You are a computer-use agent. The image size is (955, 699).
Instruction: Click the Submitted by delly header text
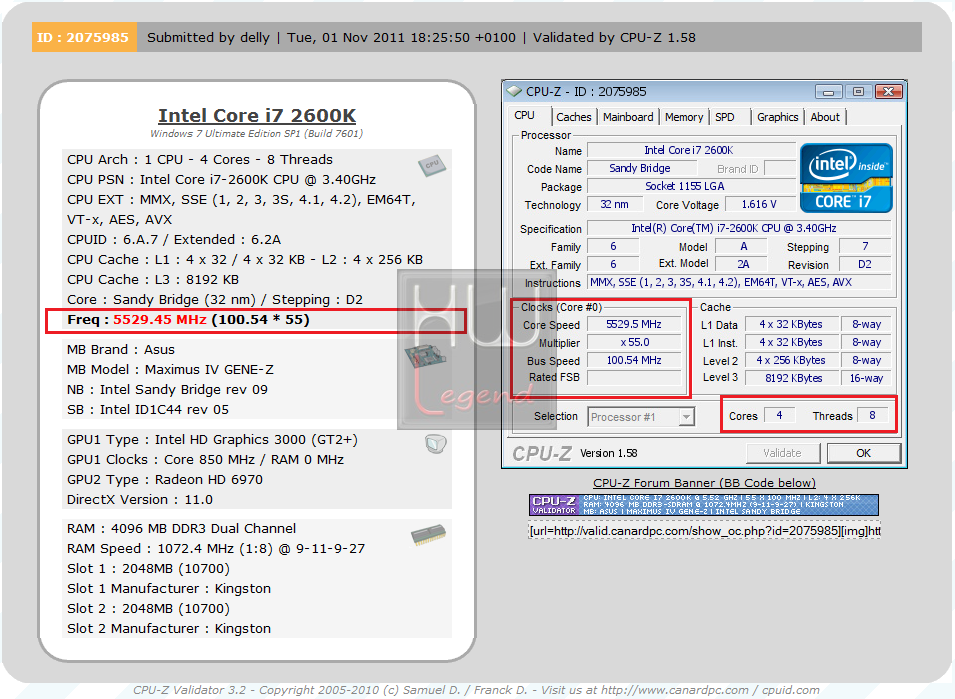tap(208, 38)
